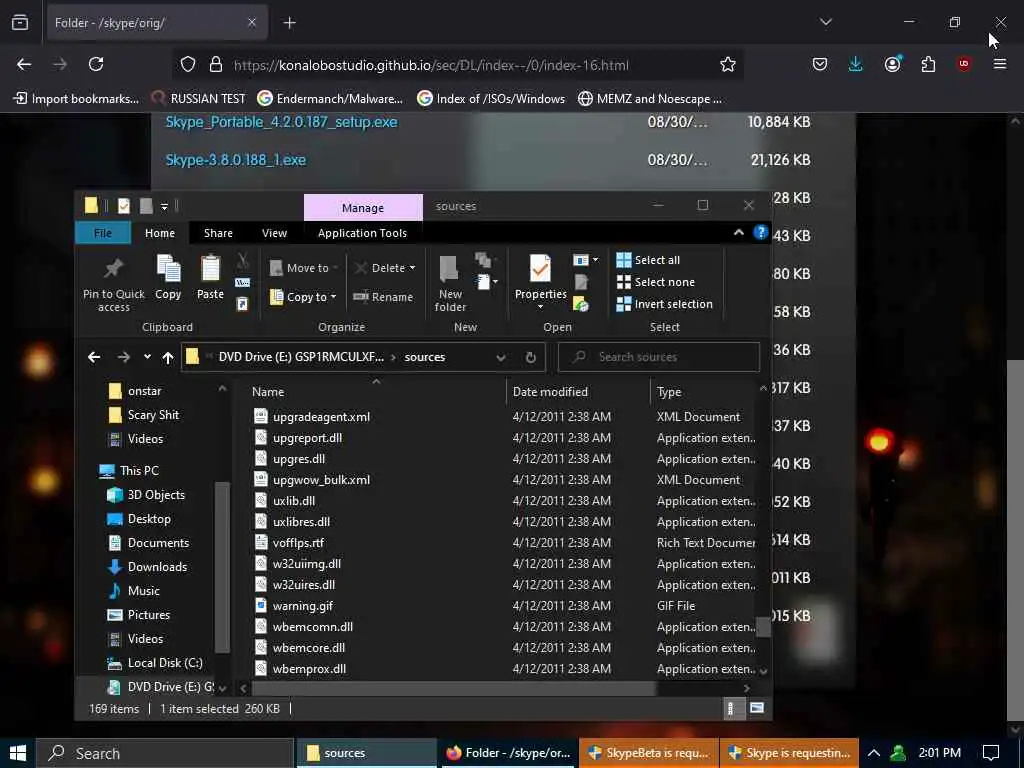This screenshot has height=768, width=1024.
Task: Bookmark this page with star icon
Action: (728, 64)
